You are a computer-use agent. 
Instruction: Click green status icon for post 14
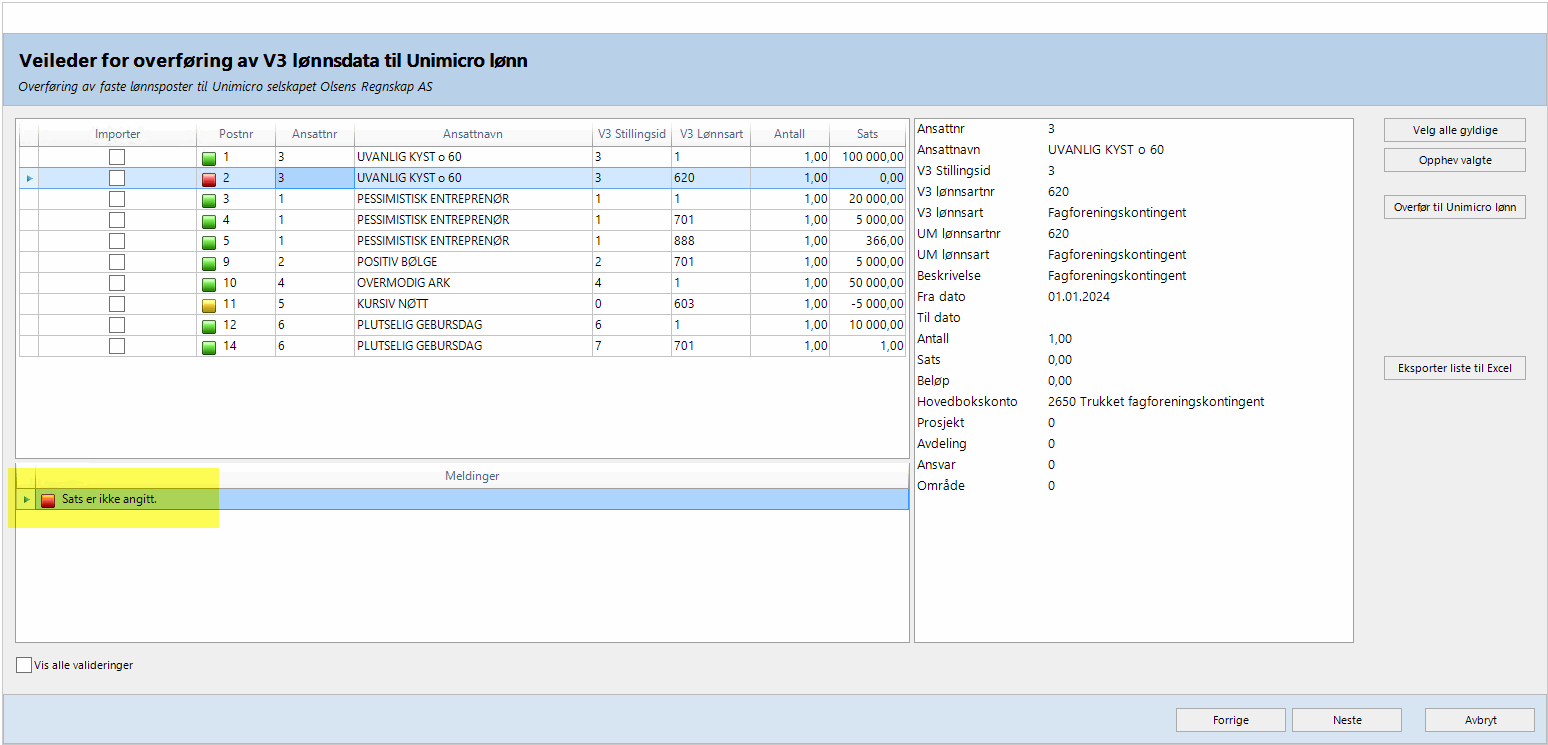(209, 346)
